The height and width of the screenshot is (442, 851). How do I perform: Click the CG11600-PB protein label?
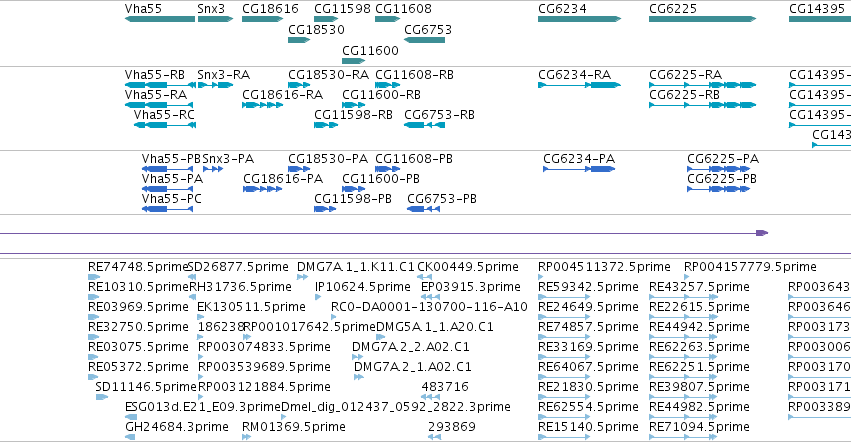(x=380, y=179)
